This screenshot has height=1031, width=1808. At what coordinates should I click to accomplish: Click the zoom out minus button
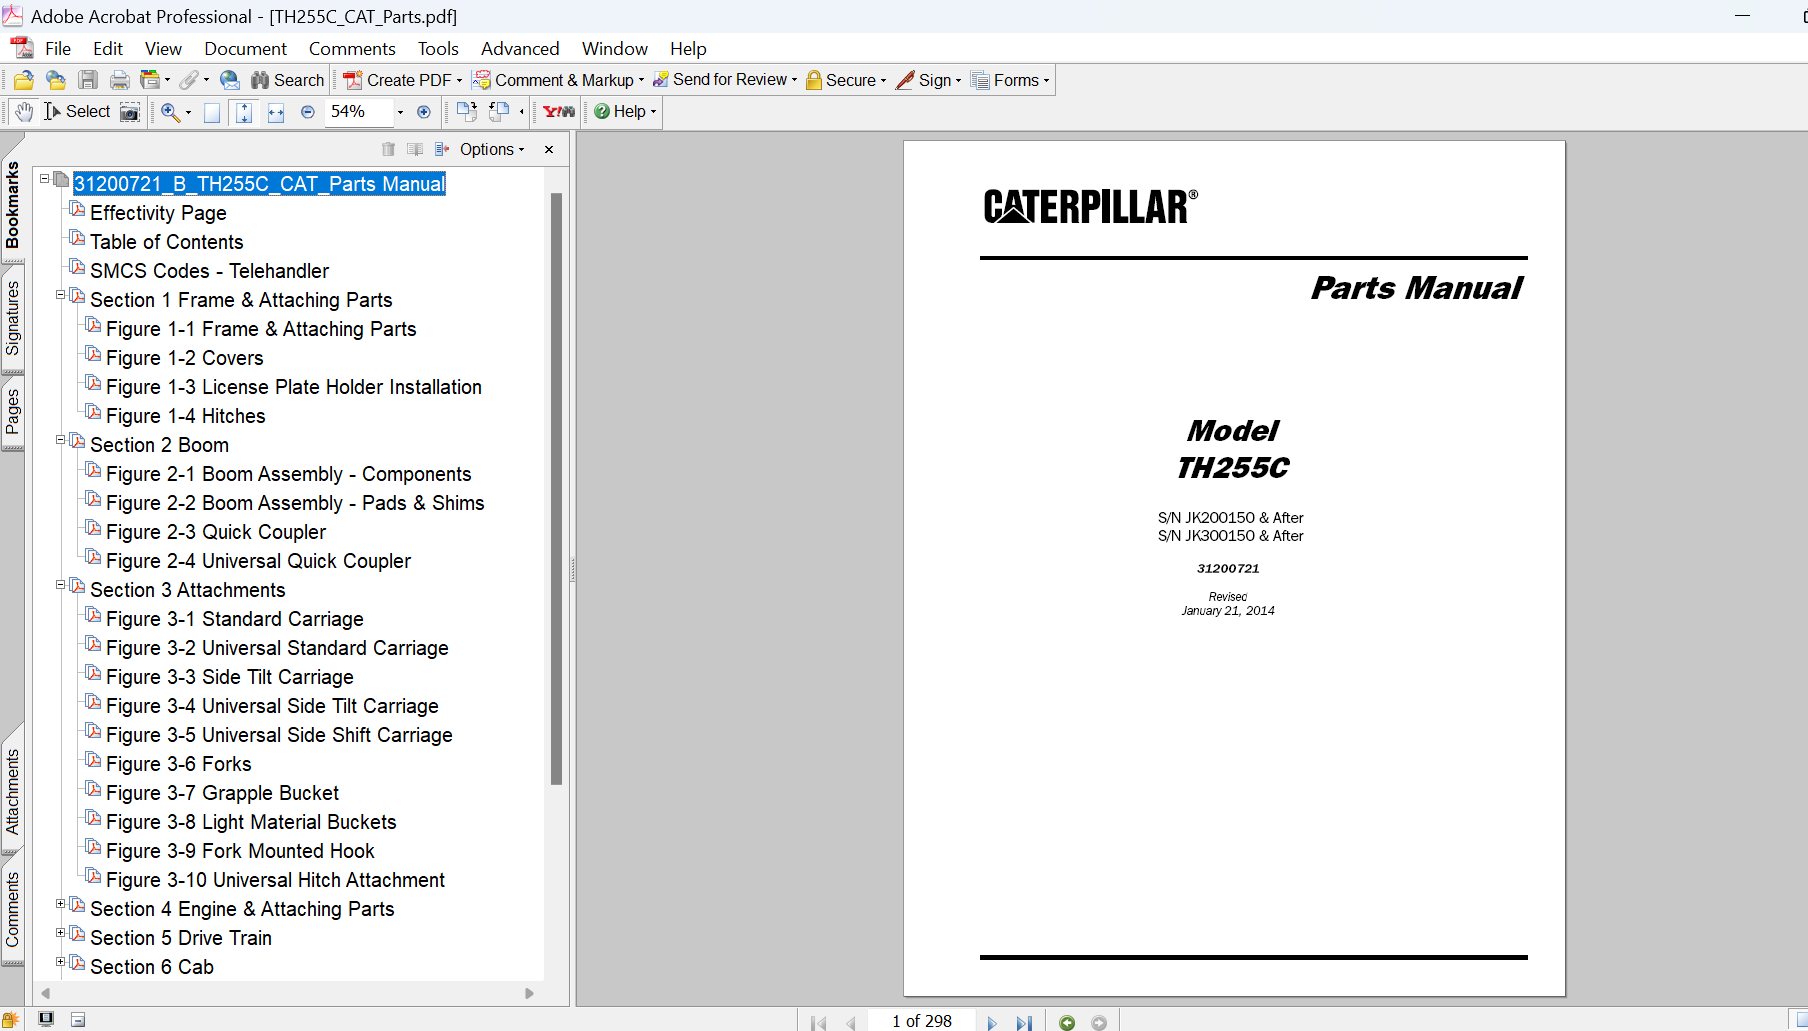click(308, 112)
